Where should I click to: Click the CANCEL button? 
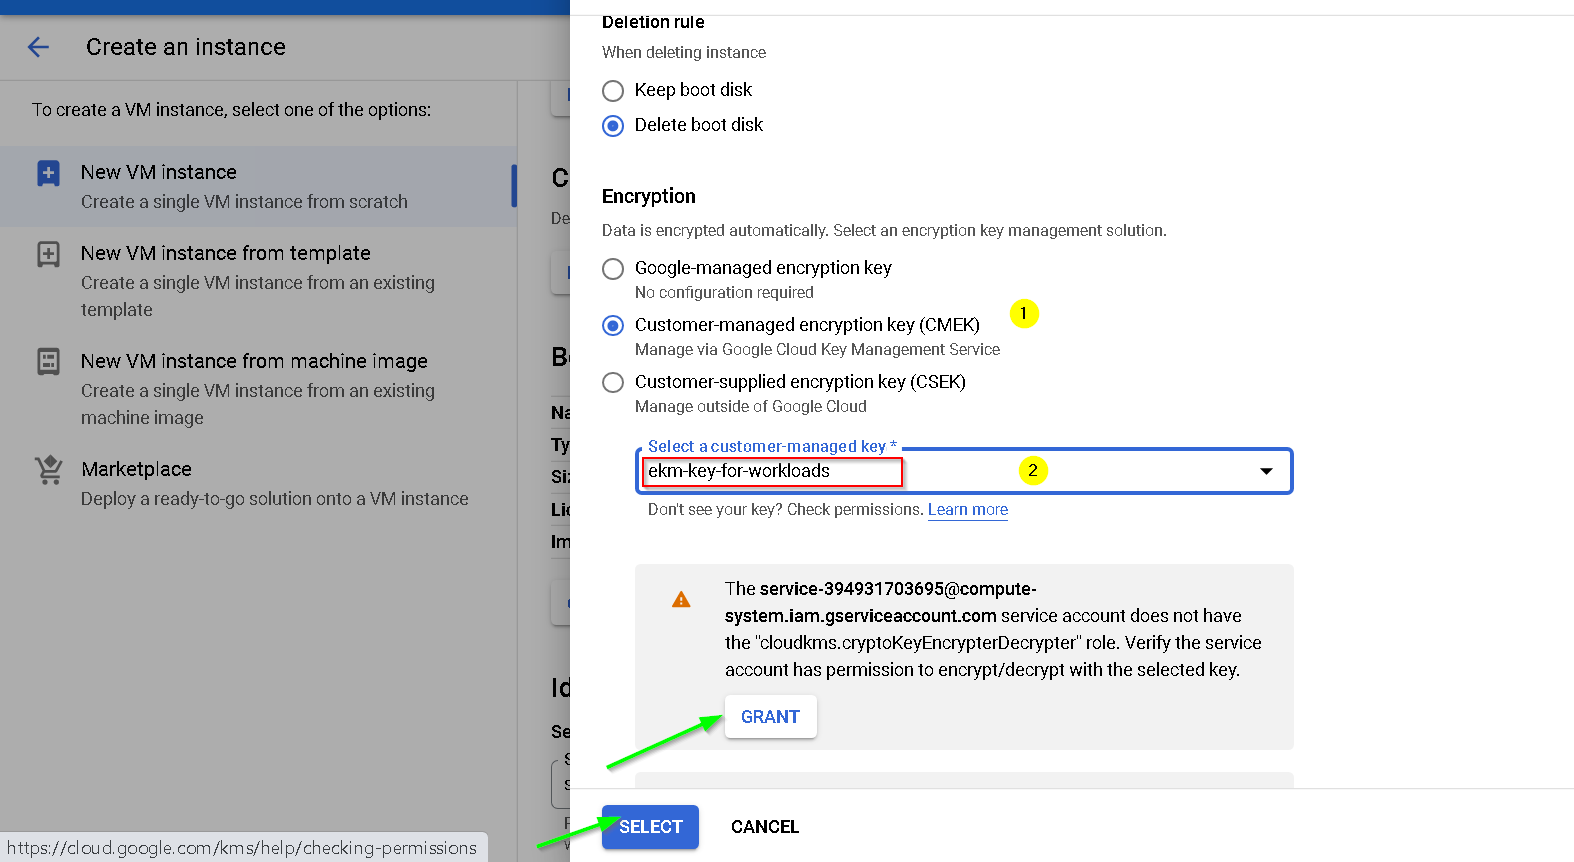click(x=765, y=827)
